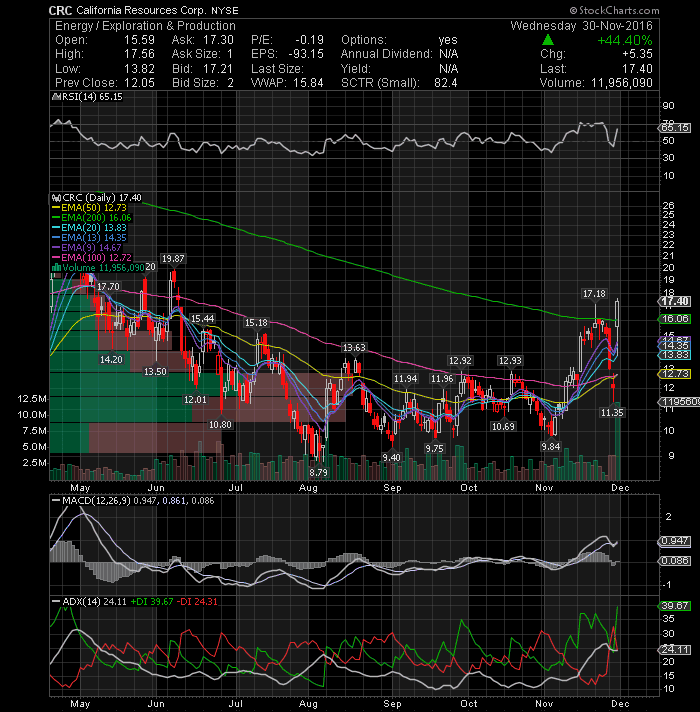Screen dimensions: 700x712
Task: Click the Open value 15.59
Action: click(x=139, y=40)
